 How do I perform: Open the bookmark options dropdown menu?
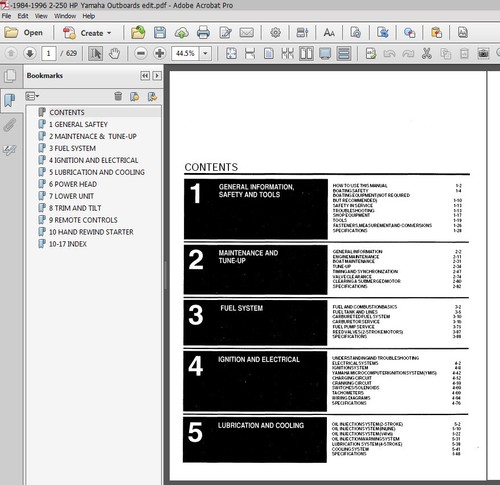click(x=32, y=96)
